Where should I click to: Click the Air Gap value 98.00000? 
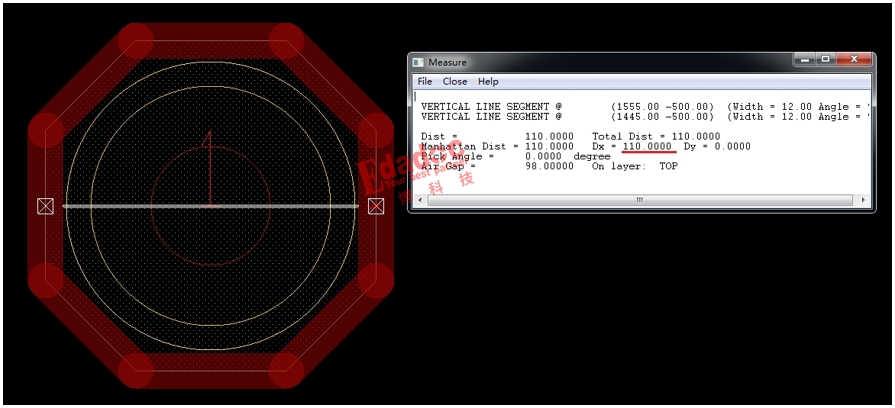[549, 166]
